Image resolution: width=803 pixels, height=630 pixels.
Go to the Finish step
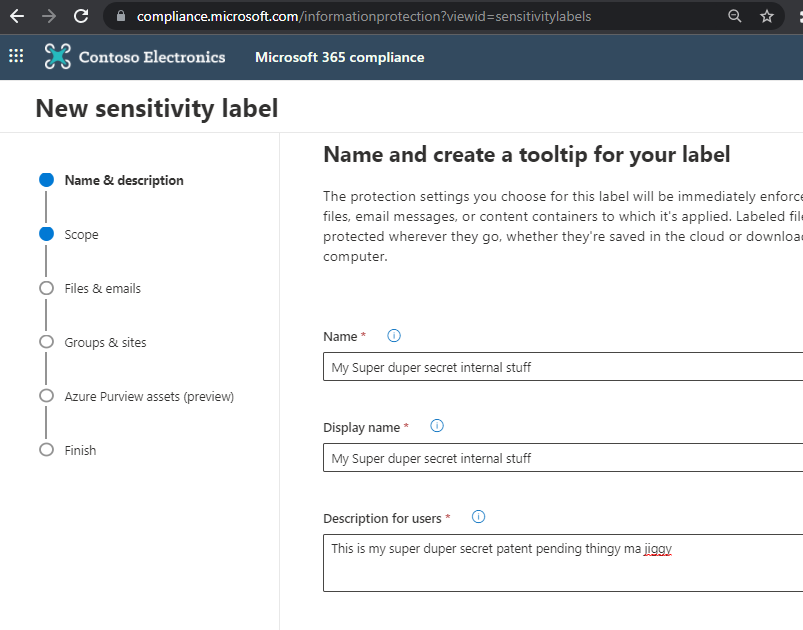point(80,450)
